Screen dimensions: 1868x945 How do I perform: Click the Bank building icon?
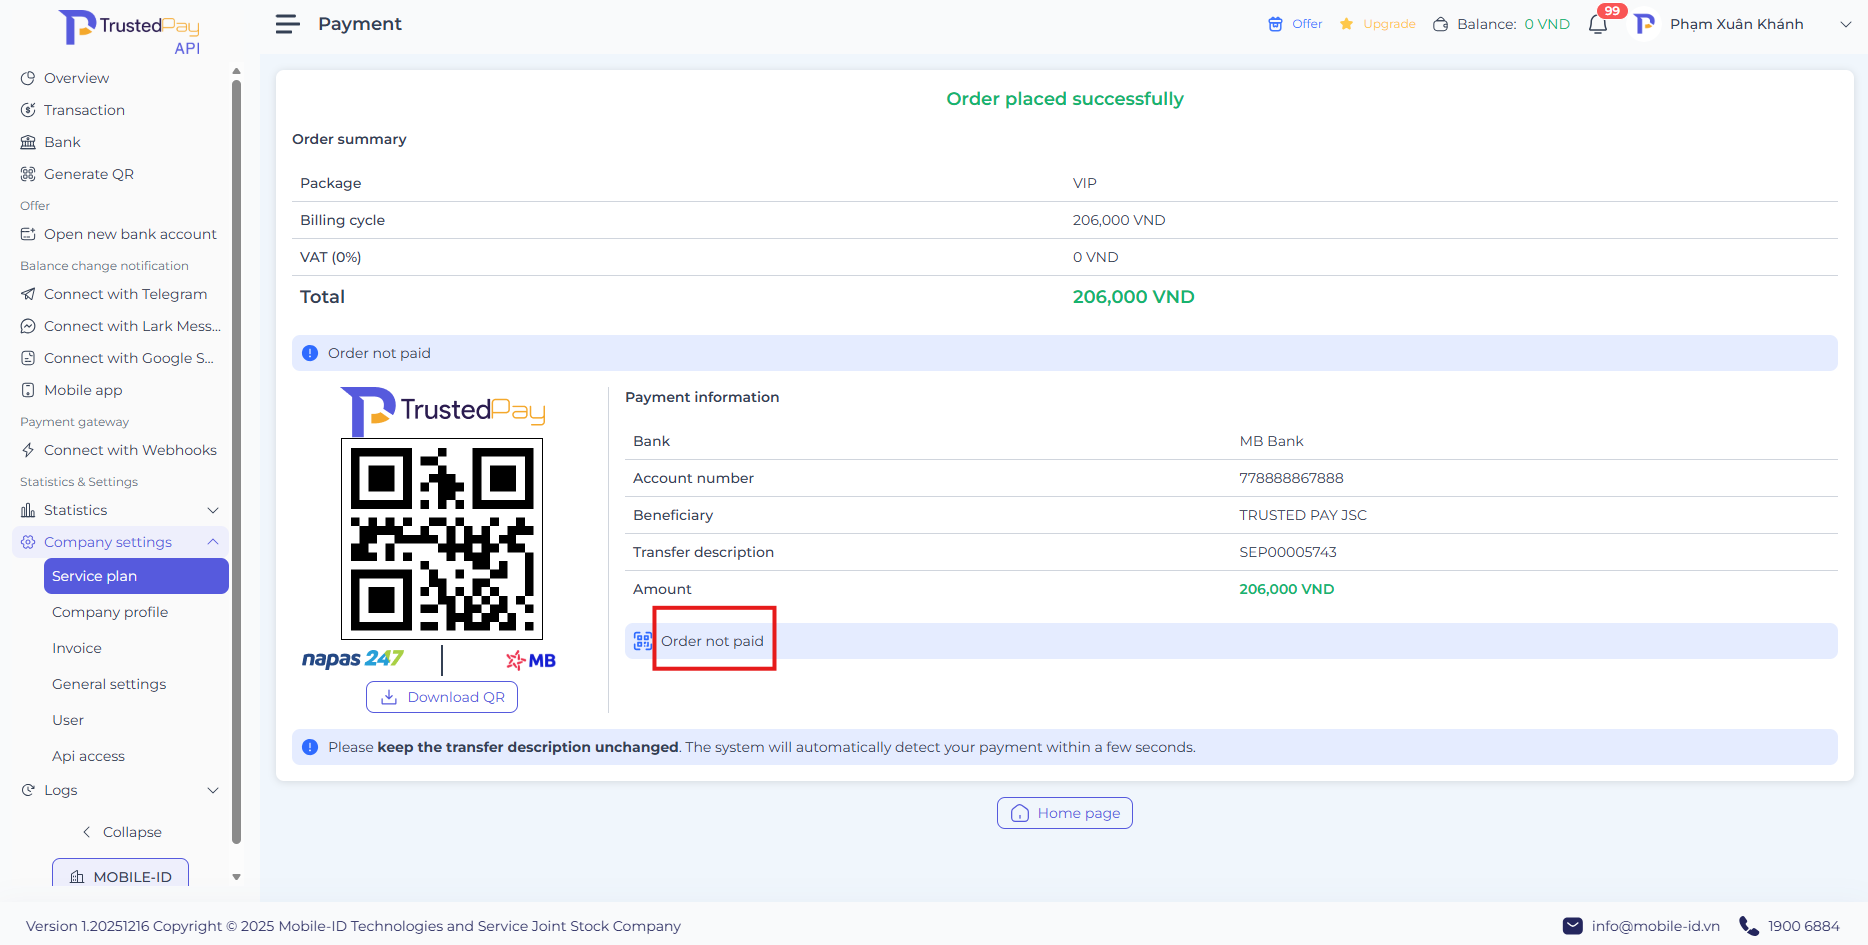tap(28, 142)
